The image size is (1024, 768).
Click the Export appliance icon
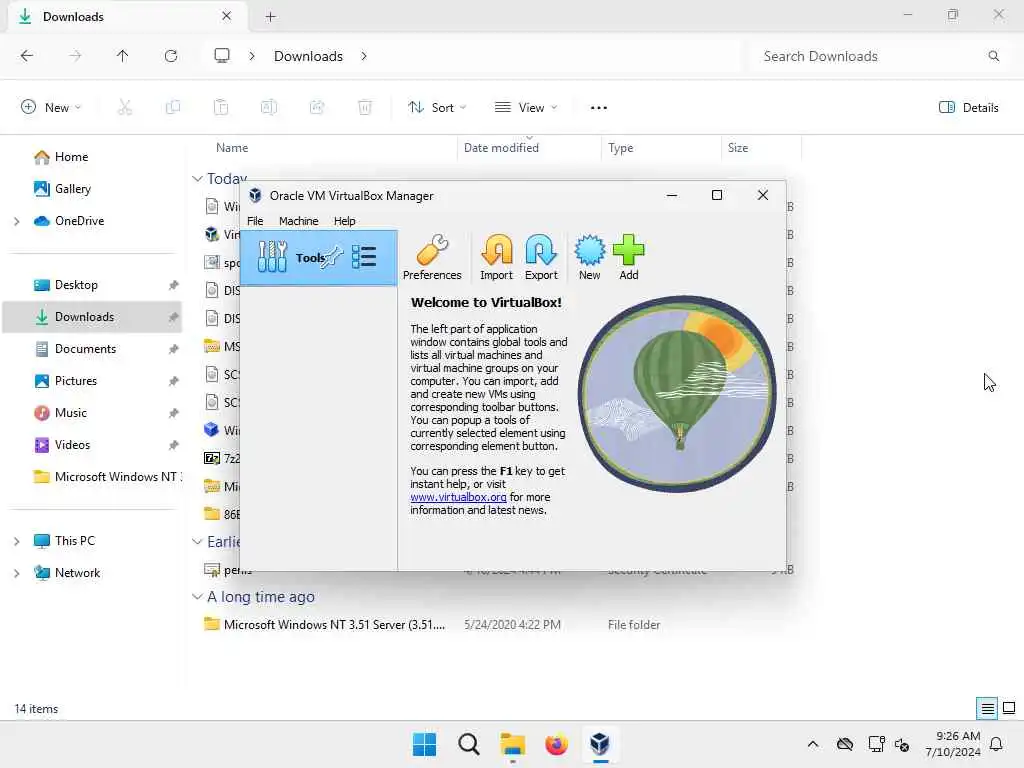click(x=541, y=257)
